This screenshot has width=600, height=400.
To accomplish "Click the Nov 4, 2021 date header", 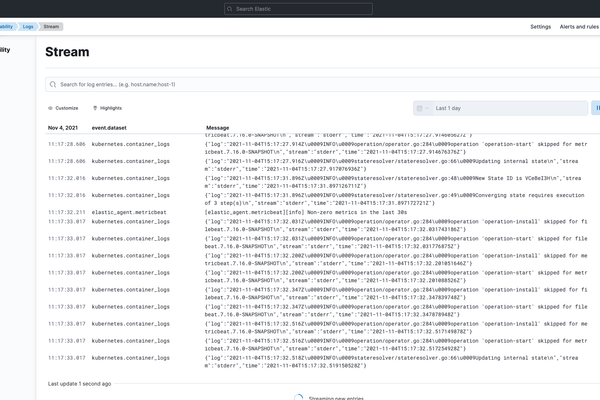I will tap(63, 128).
